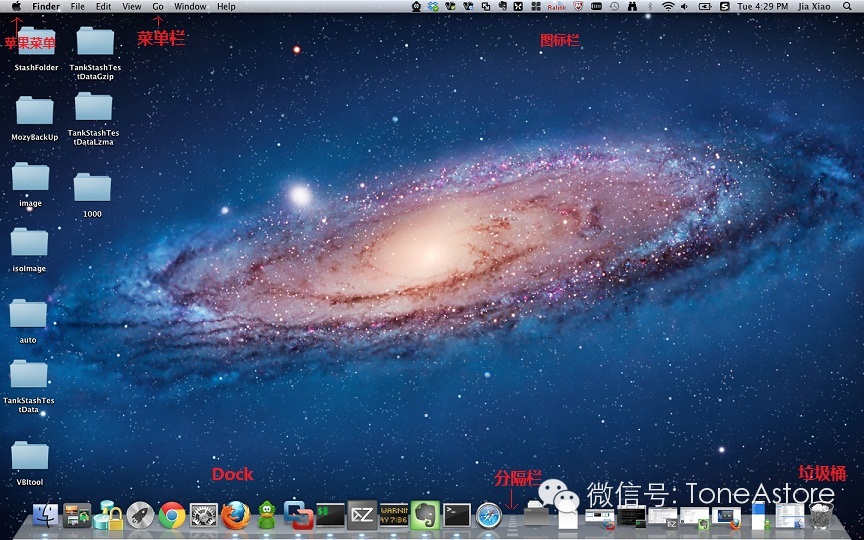Open Safari from the Dock
The image size is (864, 540).
[488, 515]
